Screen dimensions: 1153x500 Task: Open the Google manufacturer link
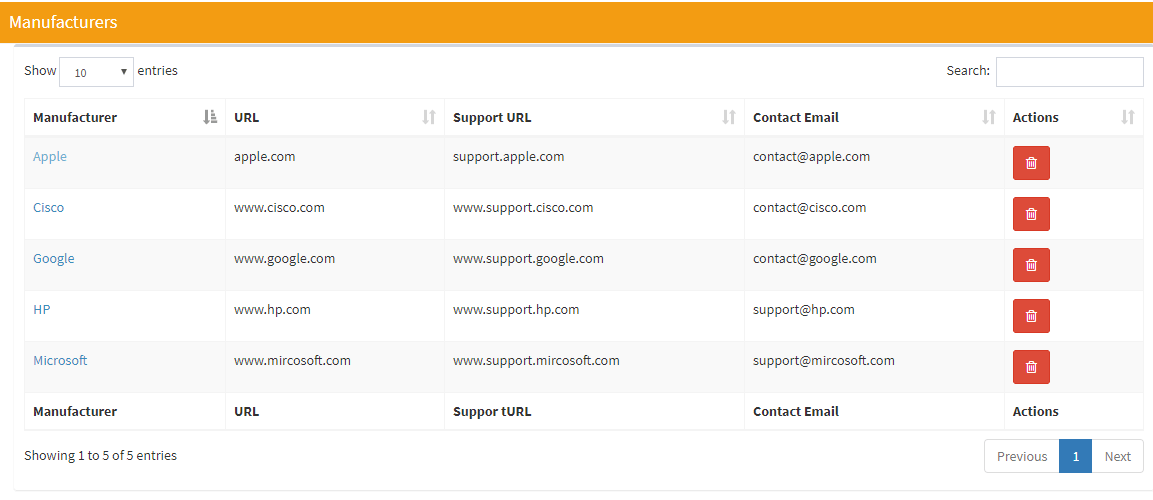tap(54, 258)
